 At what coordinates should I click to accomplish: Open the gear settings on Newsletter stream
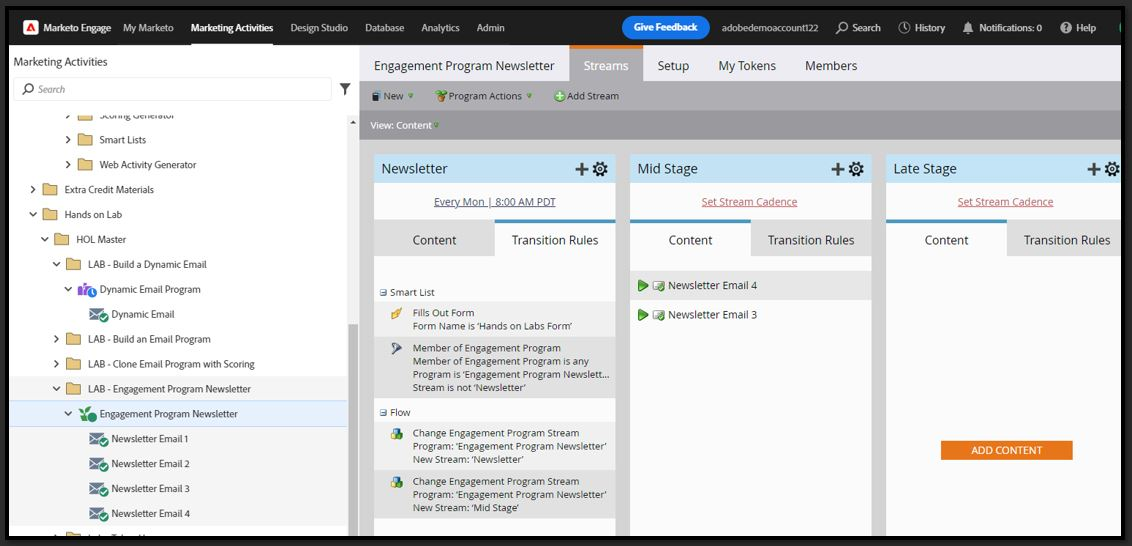click(600, 169)
